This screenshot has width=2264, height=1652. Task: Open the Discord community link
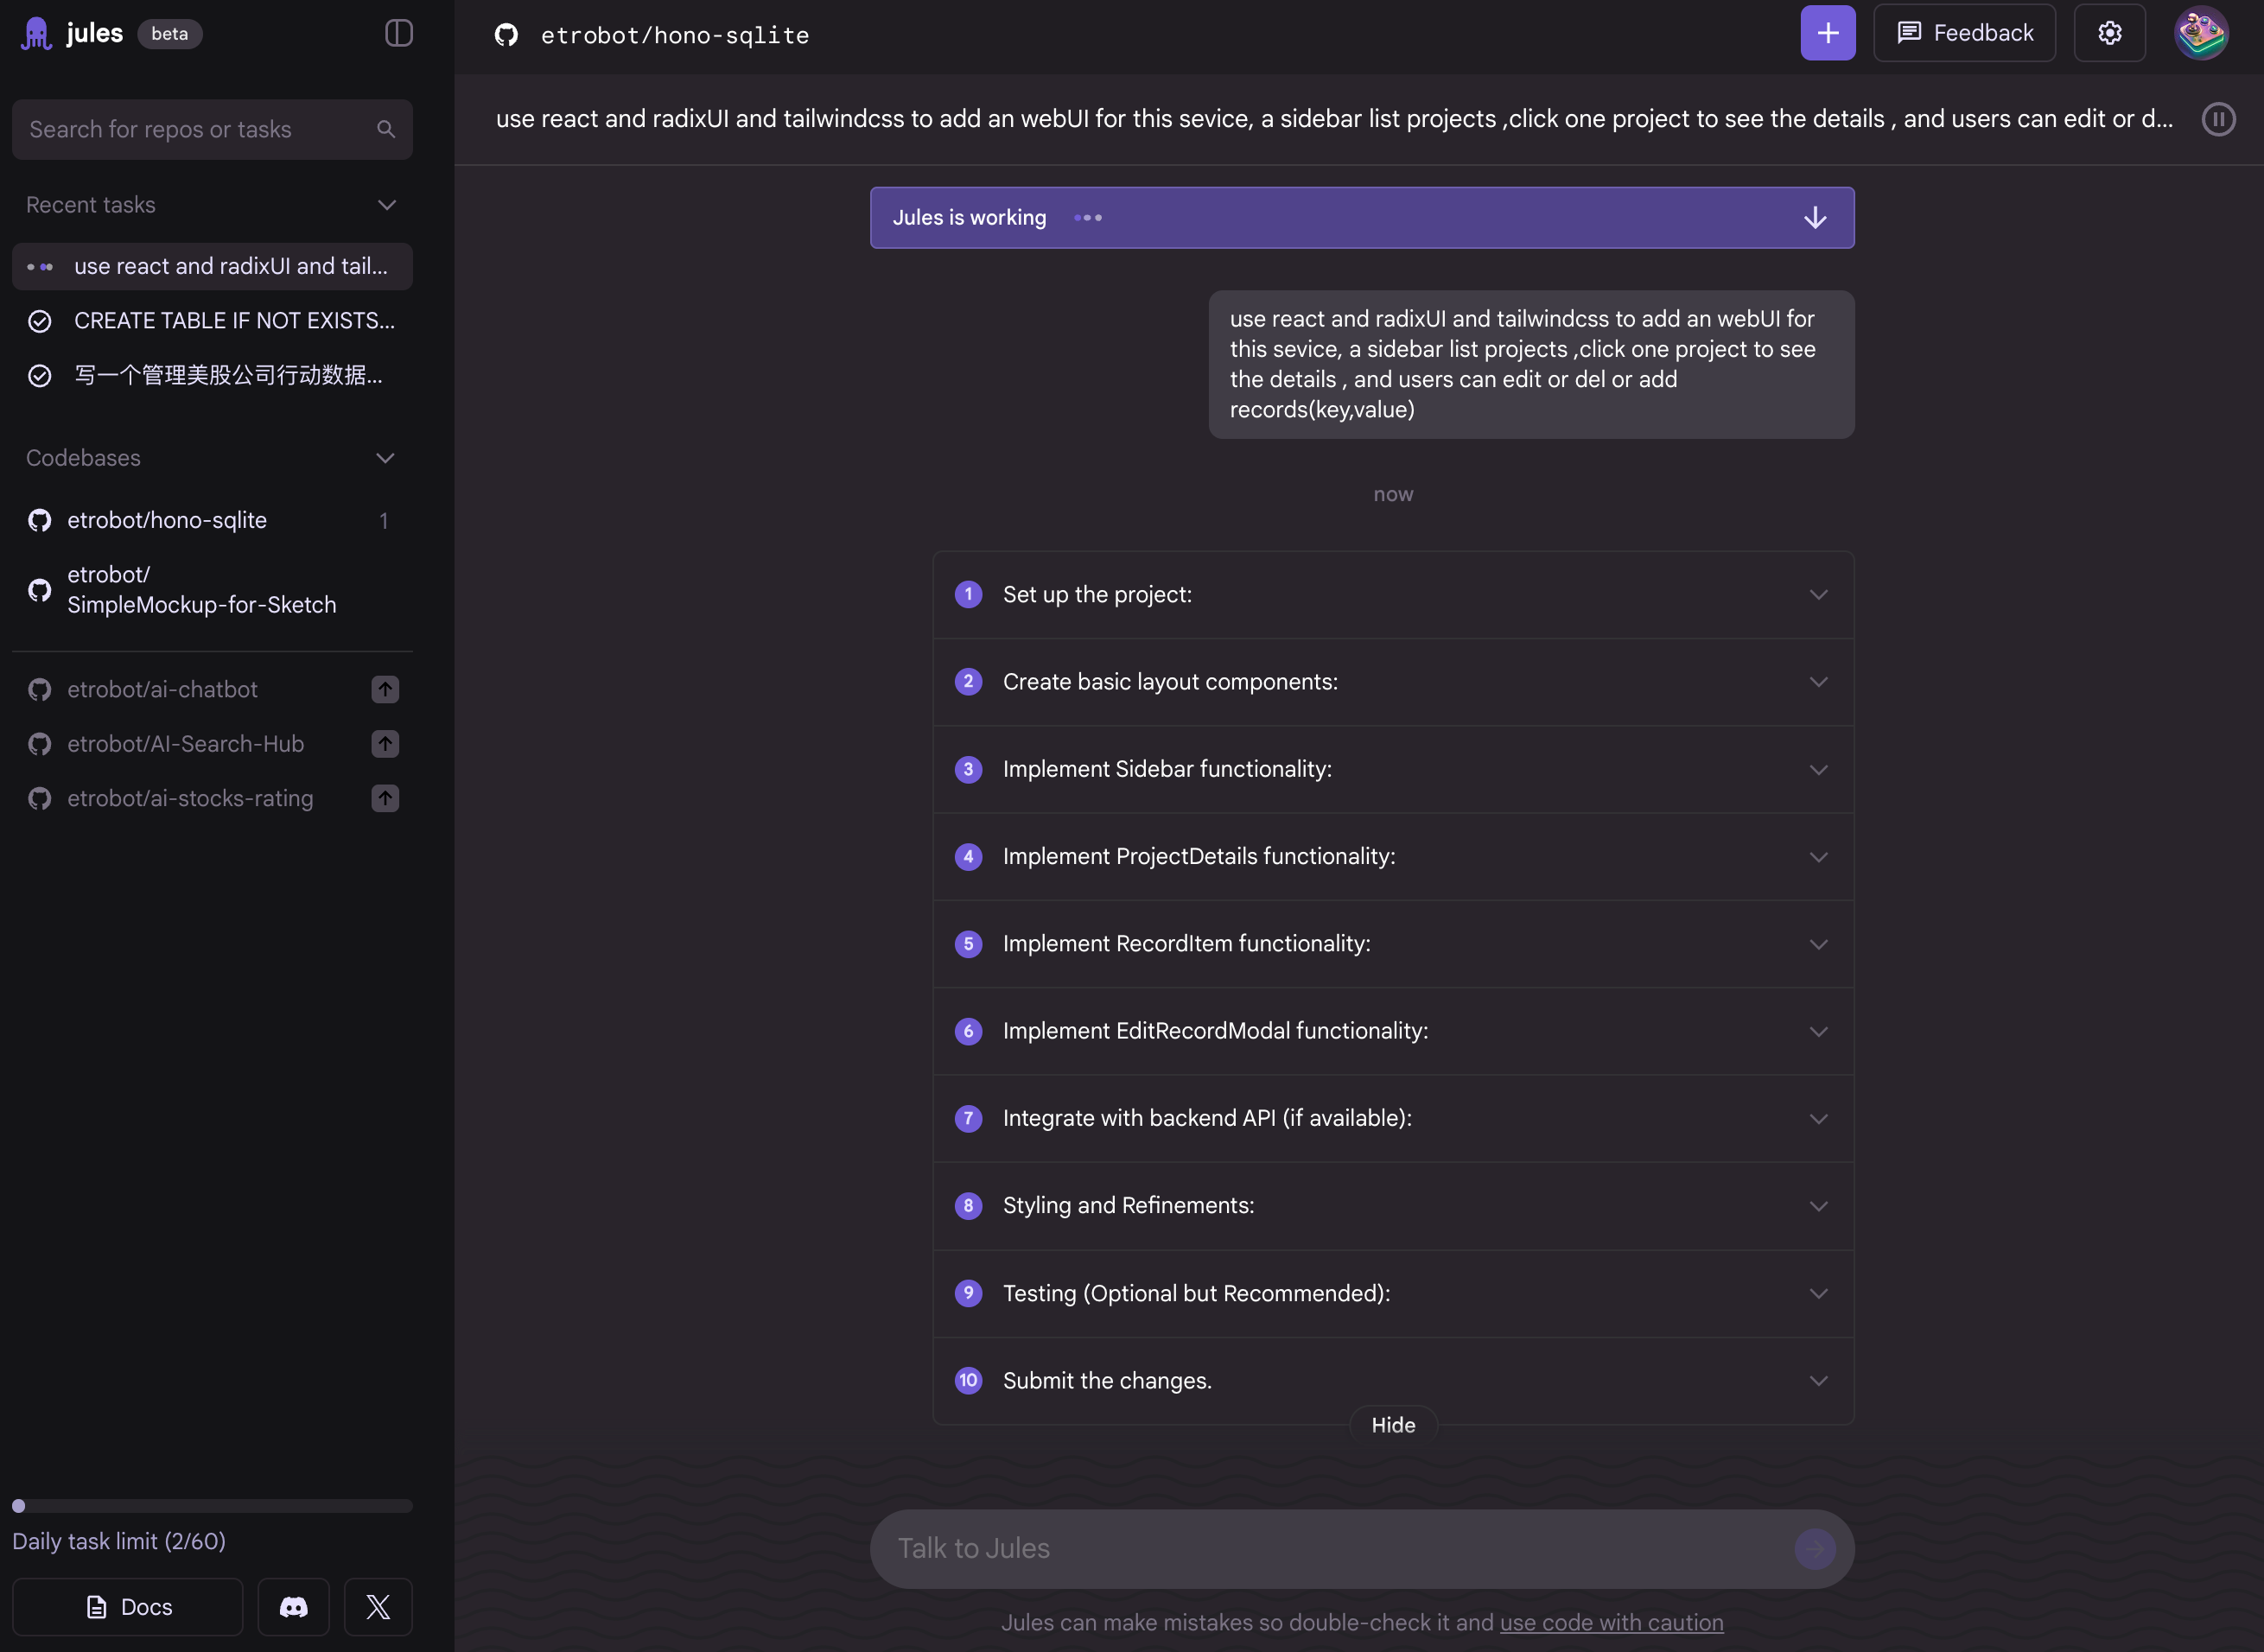pyautogui.click(x=293, y=1607)
